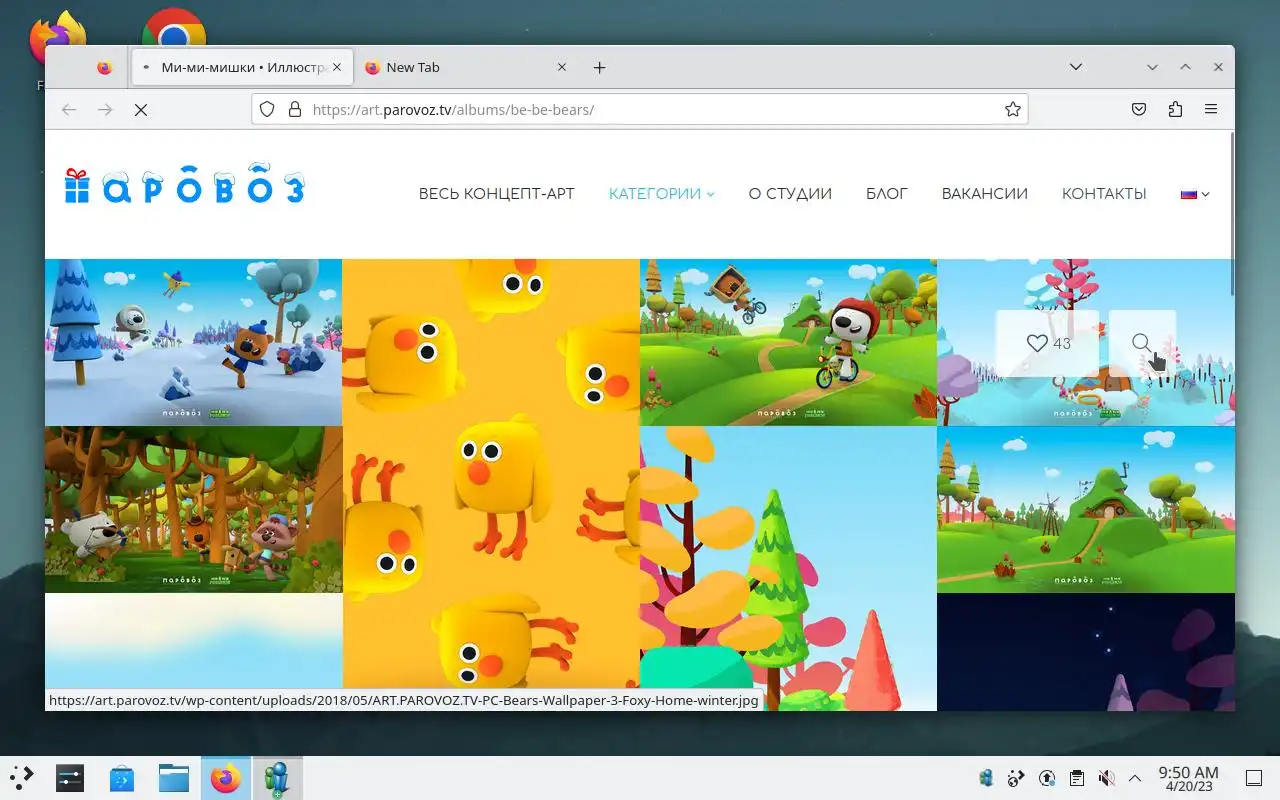Click the muted volume tray icon

pos(1106,777)
